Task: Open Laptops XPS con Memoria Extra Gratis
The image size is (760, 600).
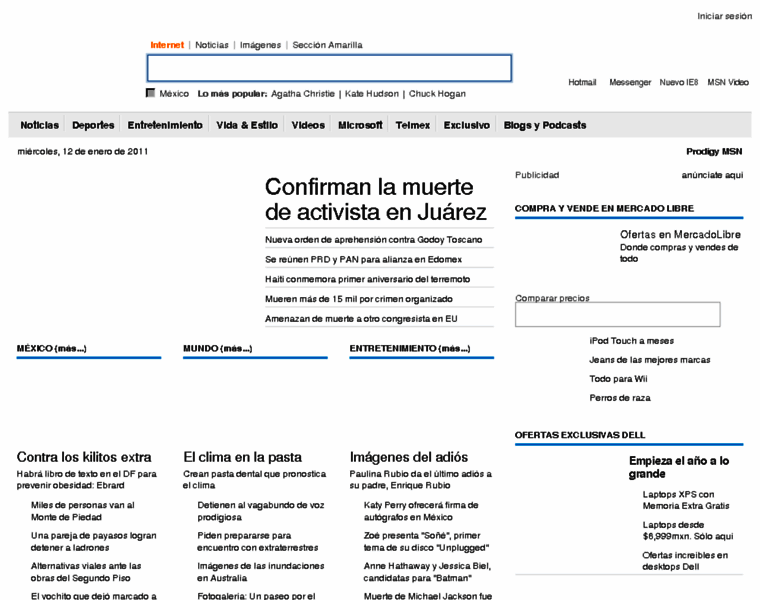Action: pos(686,500)
